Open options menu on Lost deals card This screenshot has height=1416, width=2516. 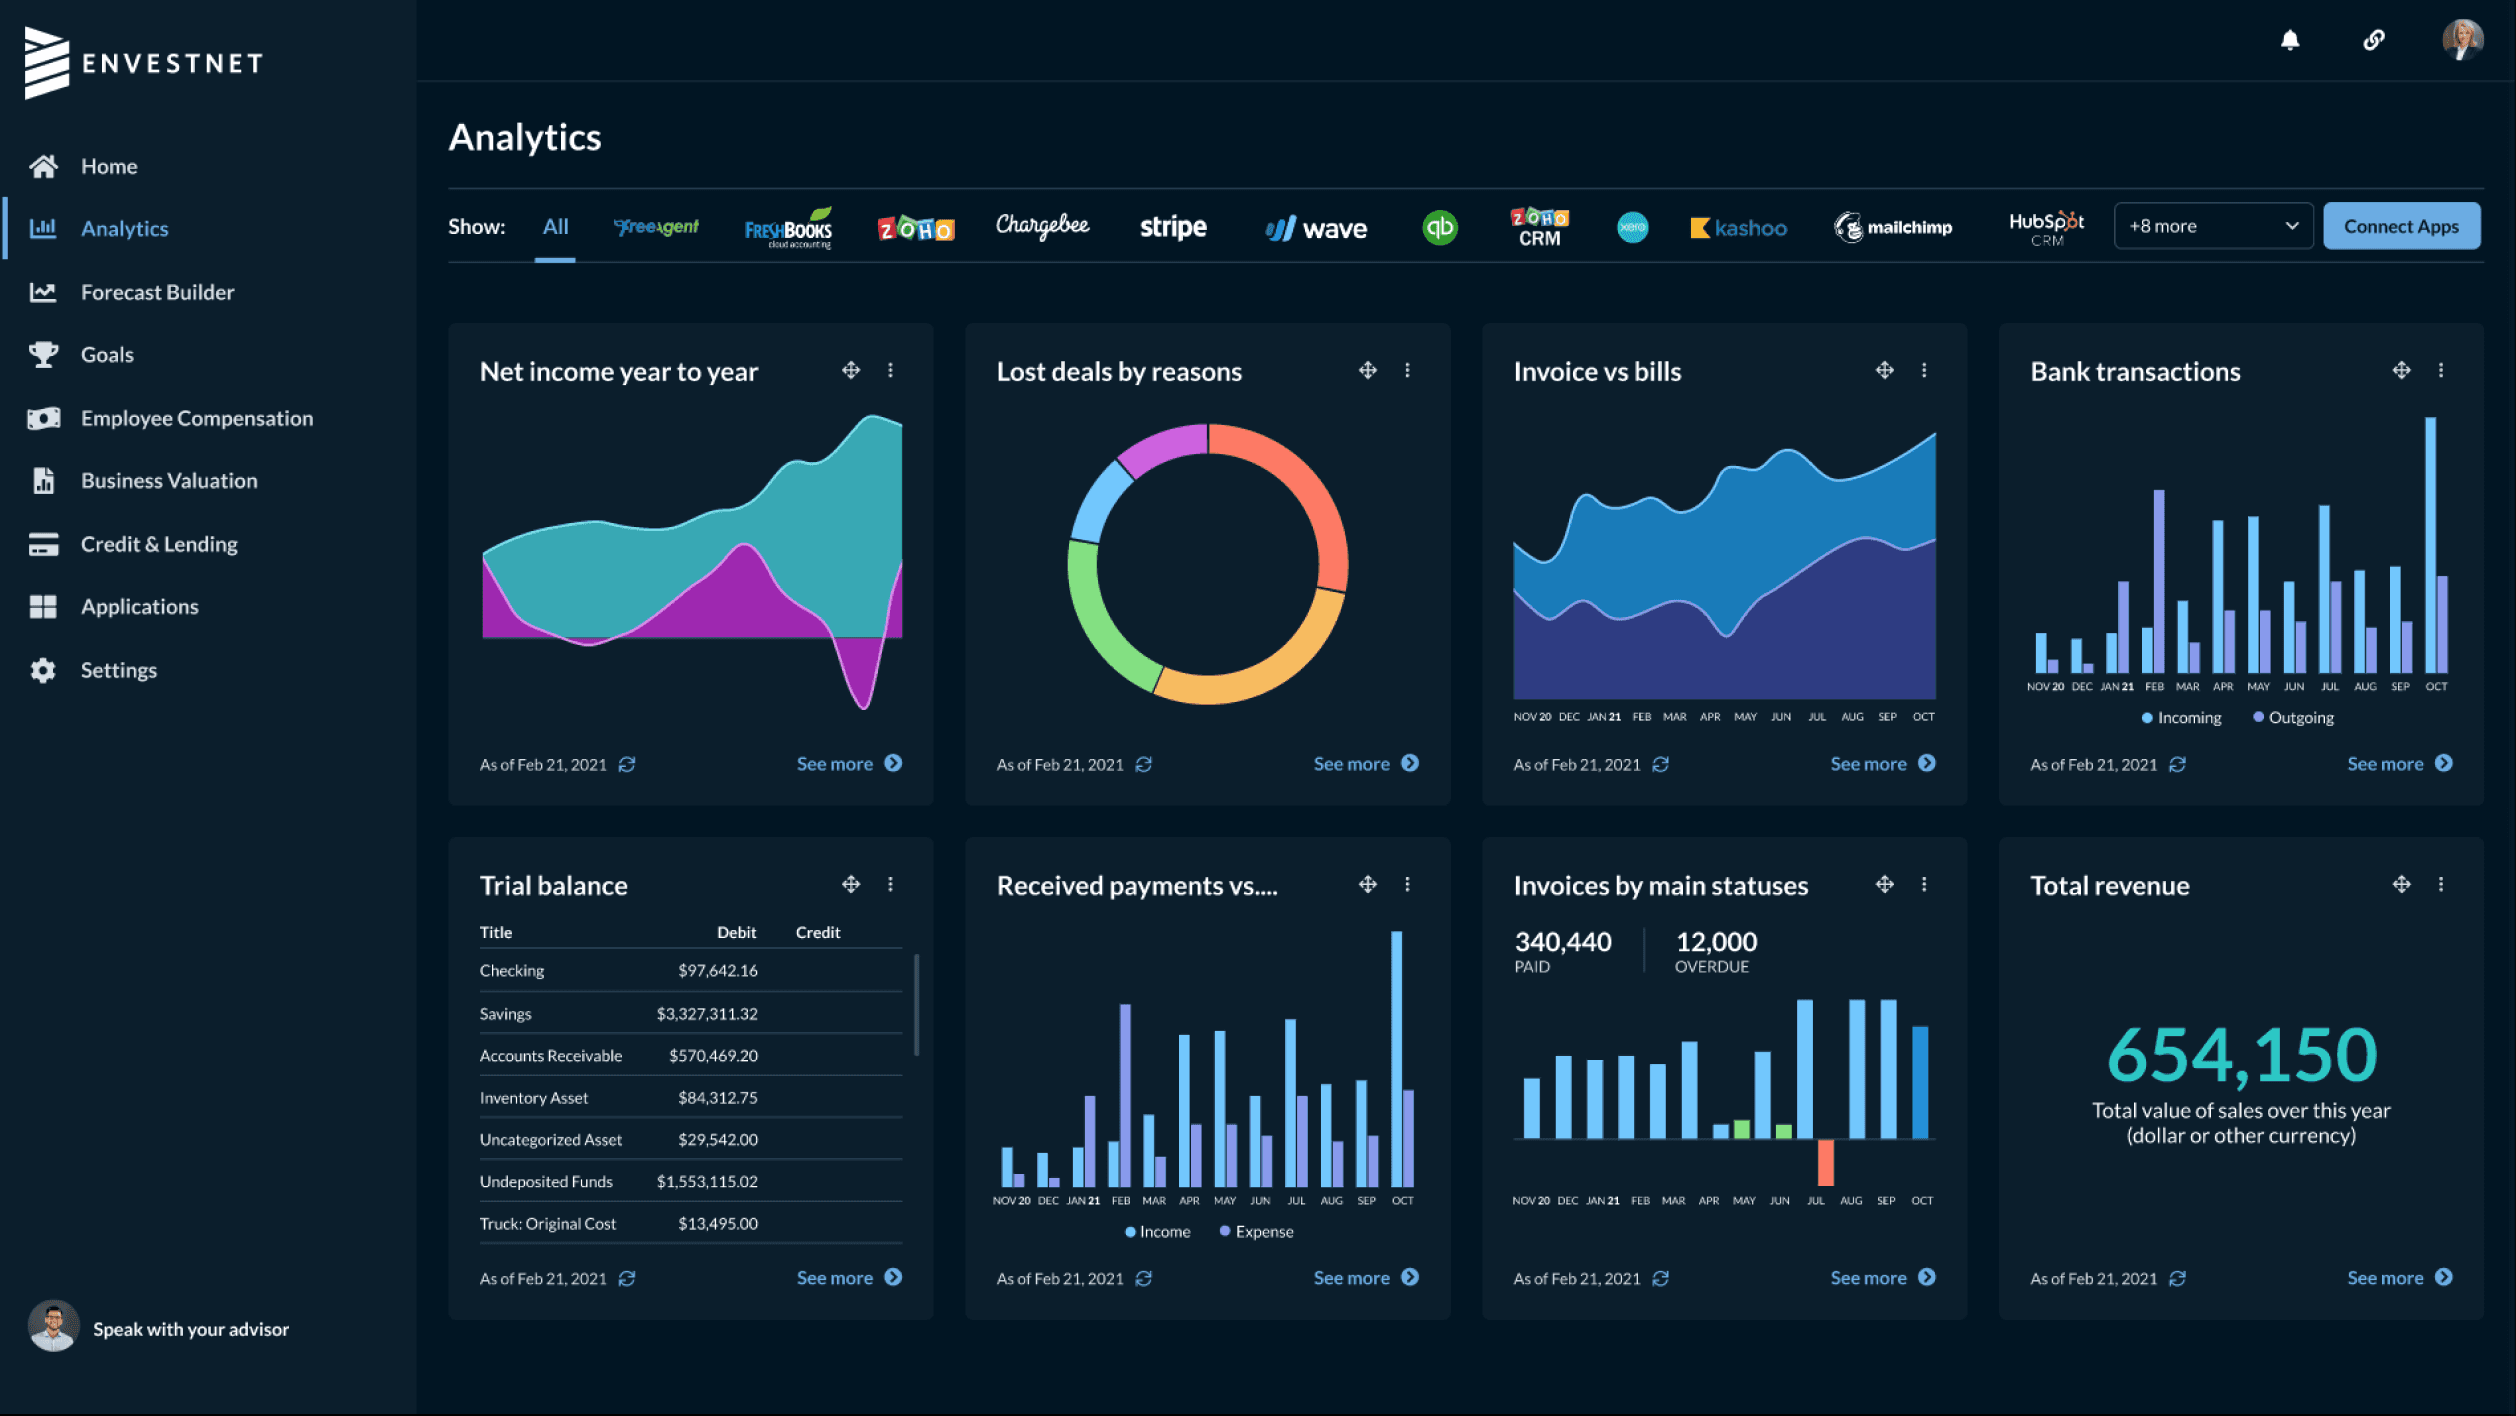tap(1407, 370)
